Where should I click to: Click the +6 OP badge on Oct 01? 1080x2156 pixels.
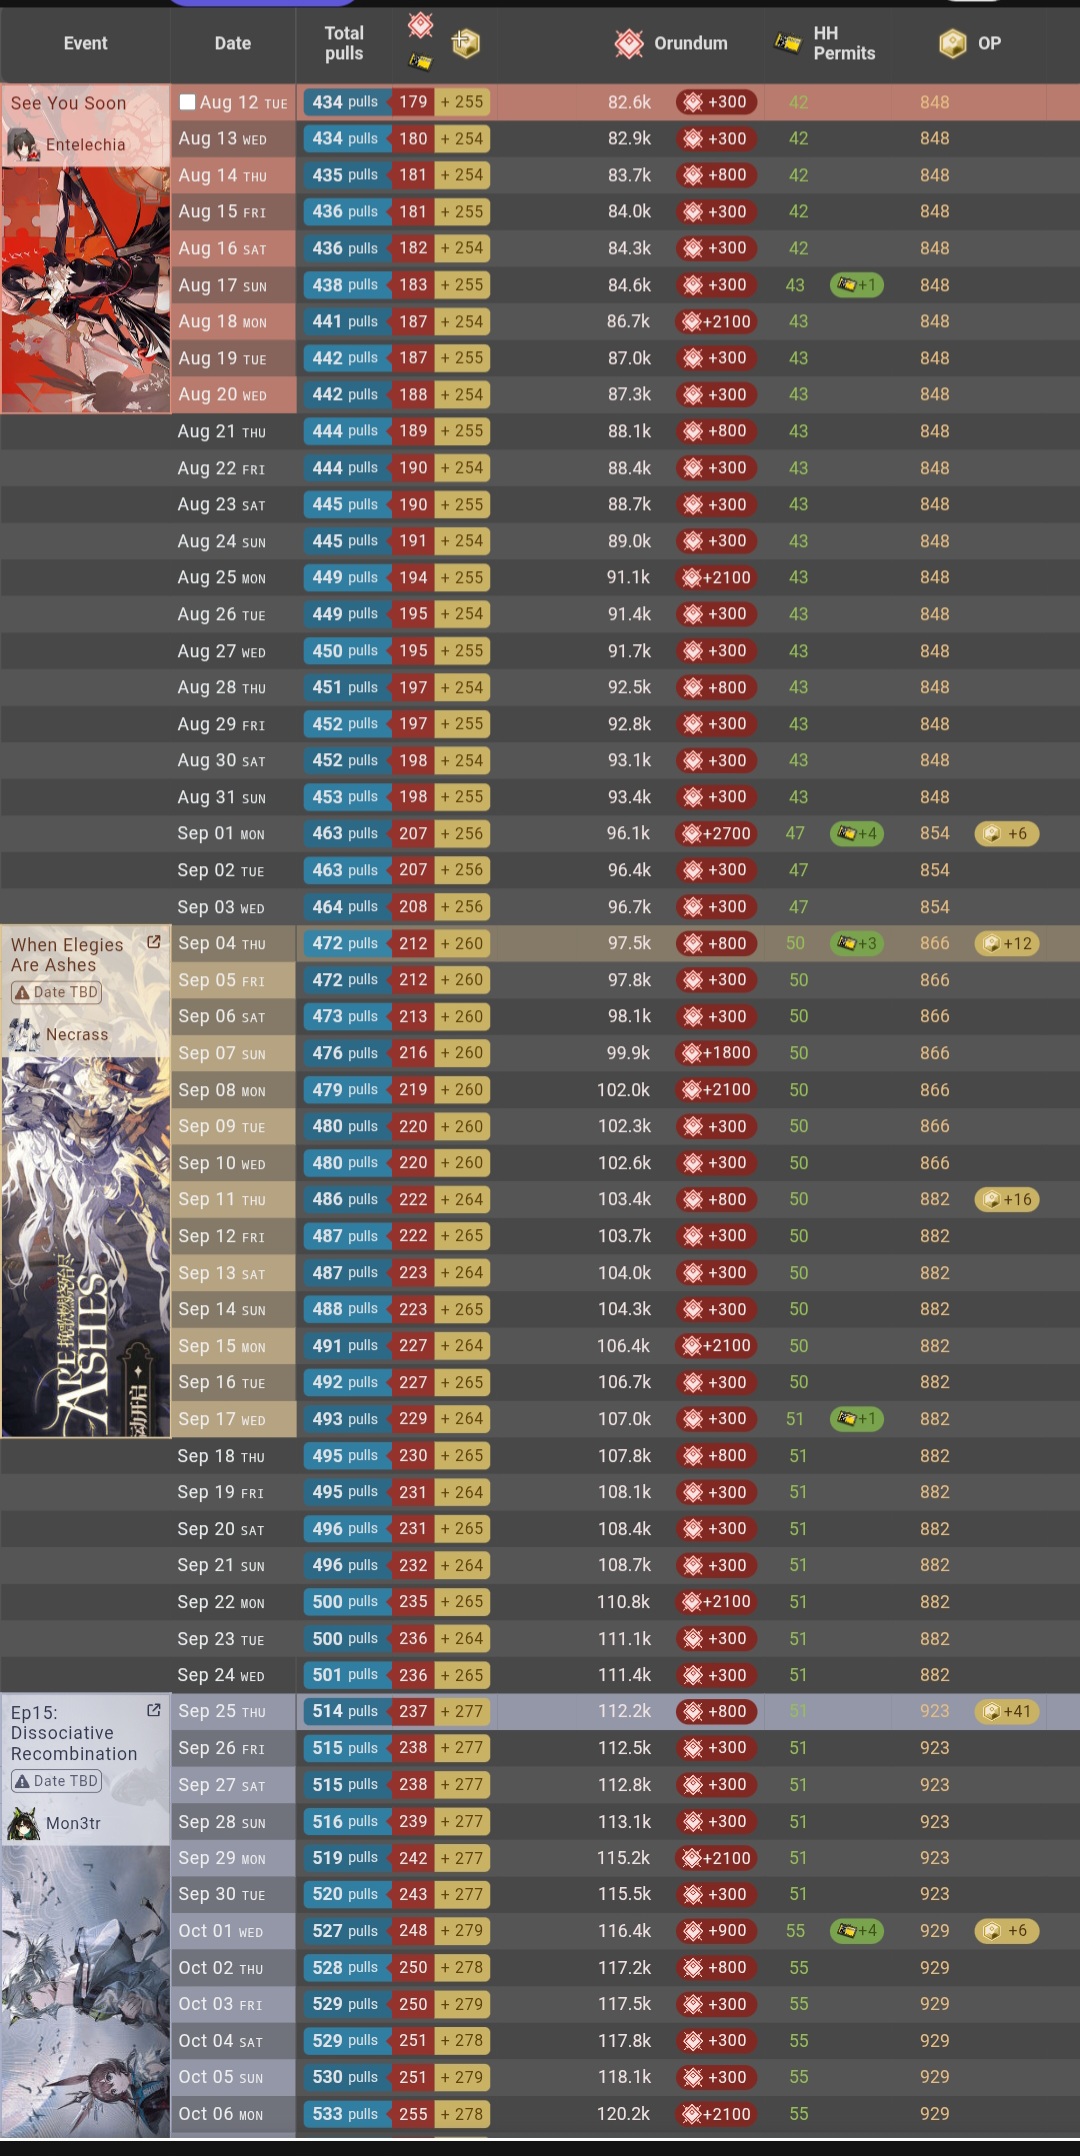1007,1930
